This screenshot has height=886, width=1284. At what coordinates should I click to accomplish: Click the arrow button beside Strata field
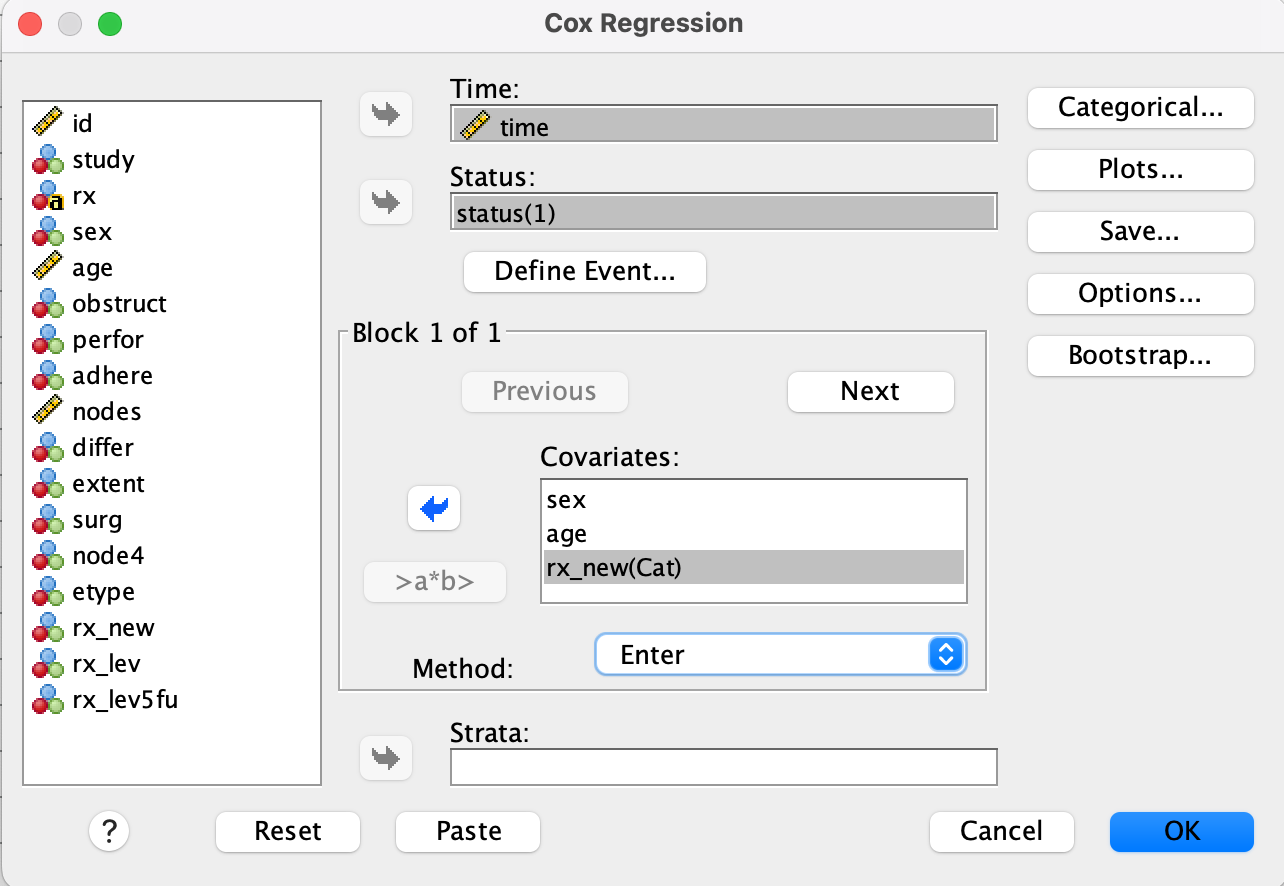tap(385, 757)
